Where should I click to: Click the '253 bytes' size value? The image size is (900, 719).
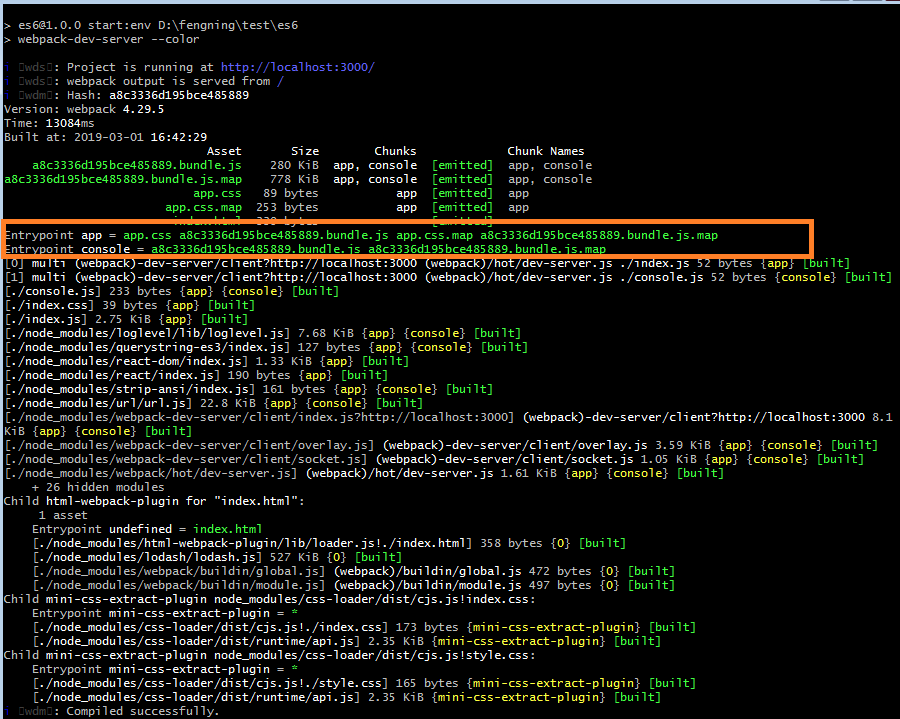point(287,207)
